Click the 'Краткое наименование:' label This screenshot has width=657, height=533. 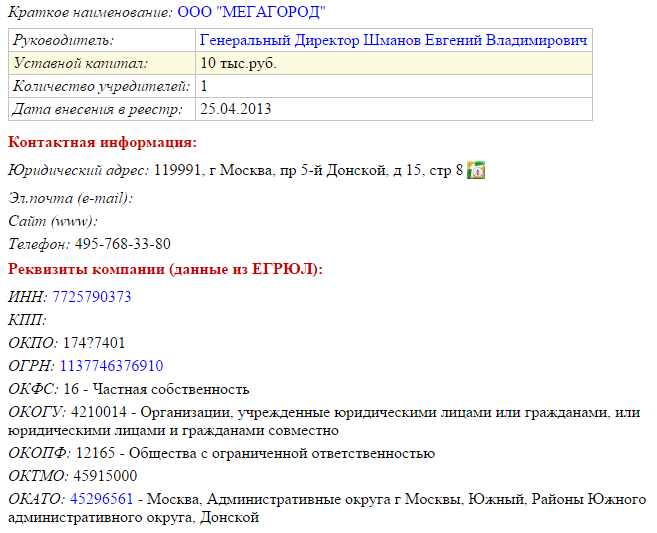(91, 12)
